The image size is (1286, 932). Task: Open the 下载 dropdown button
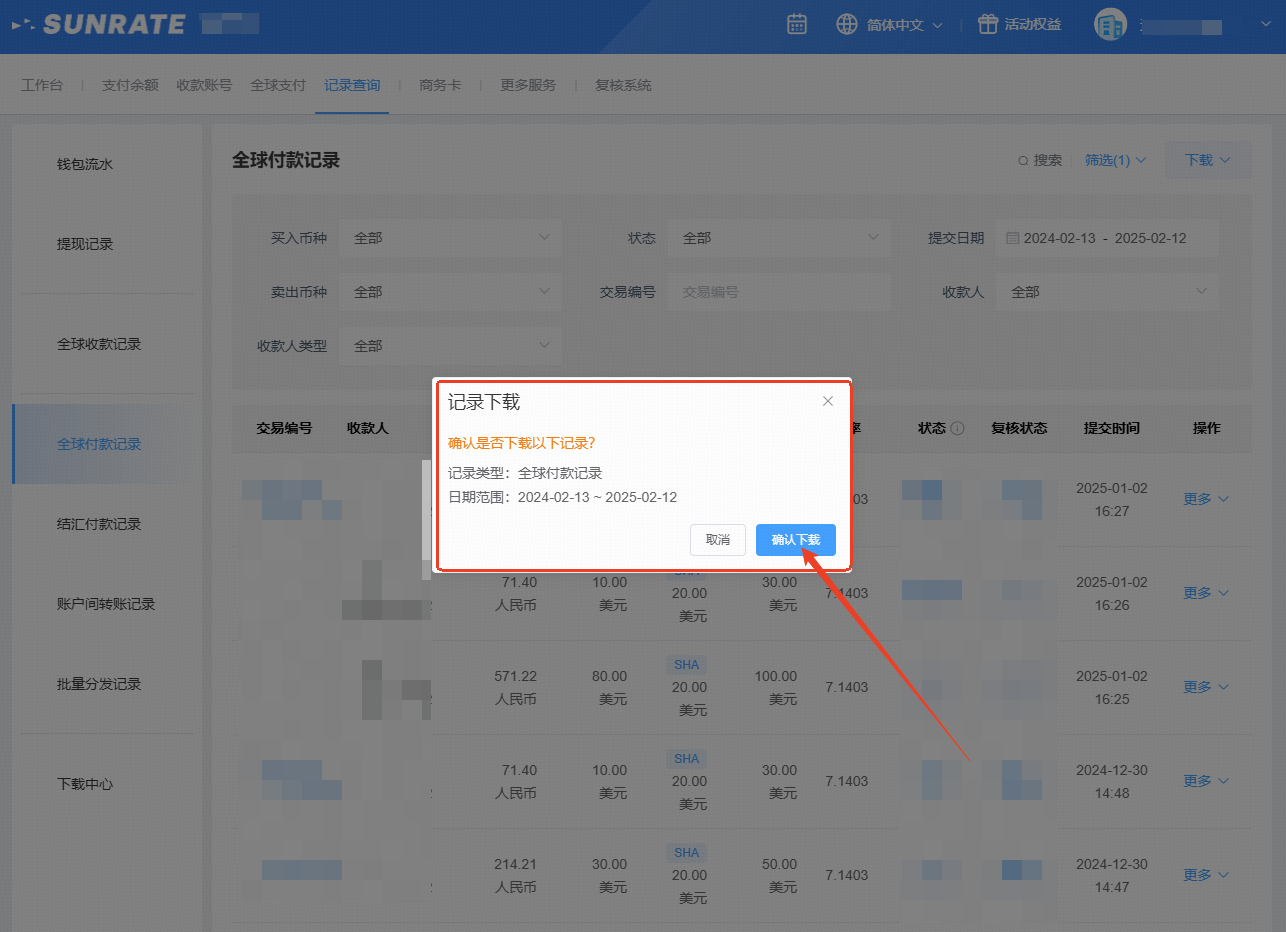click(1207, 160)
